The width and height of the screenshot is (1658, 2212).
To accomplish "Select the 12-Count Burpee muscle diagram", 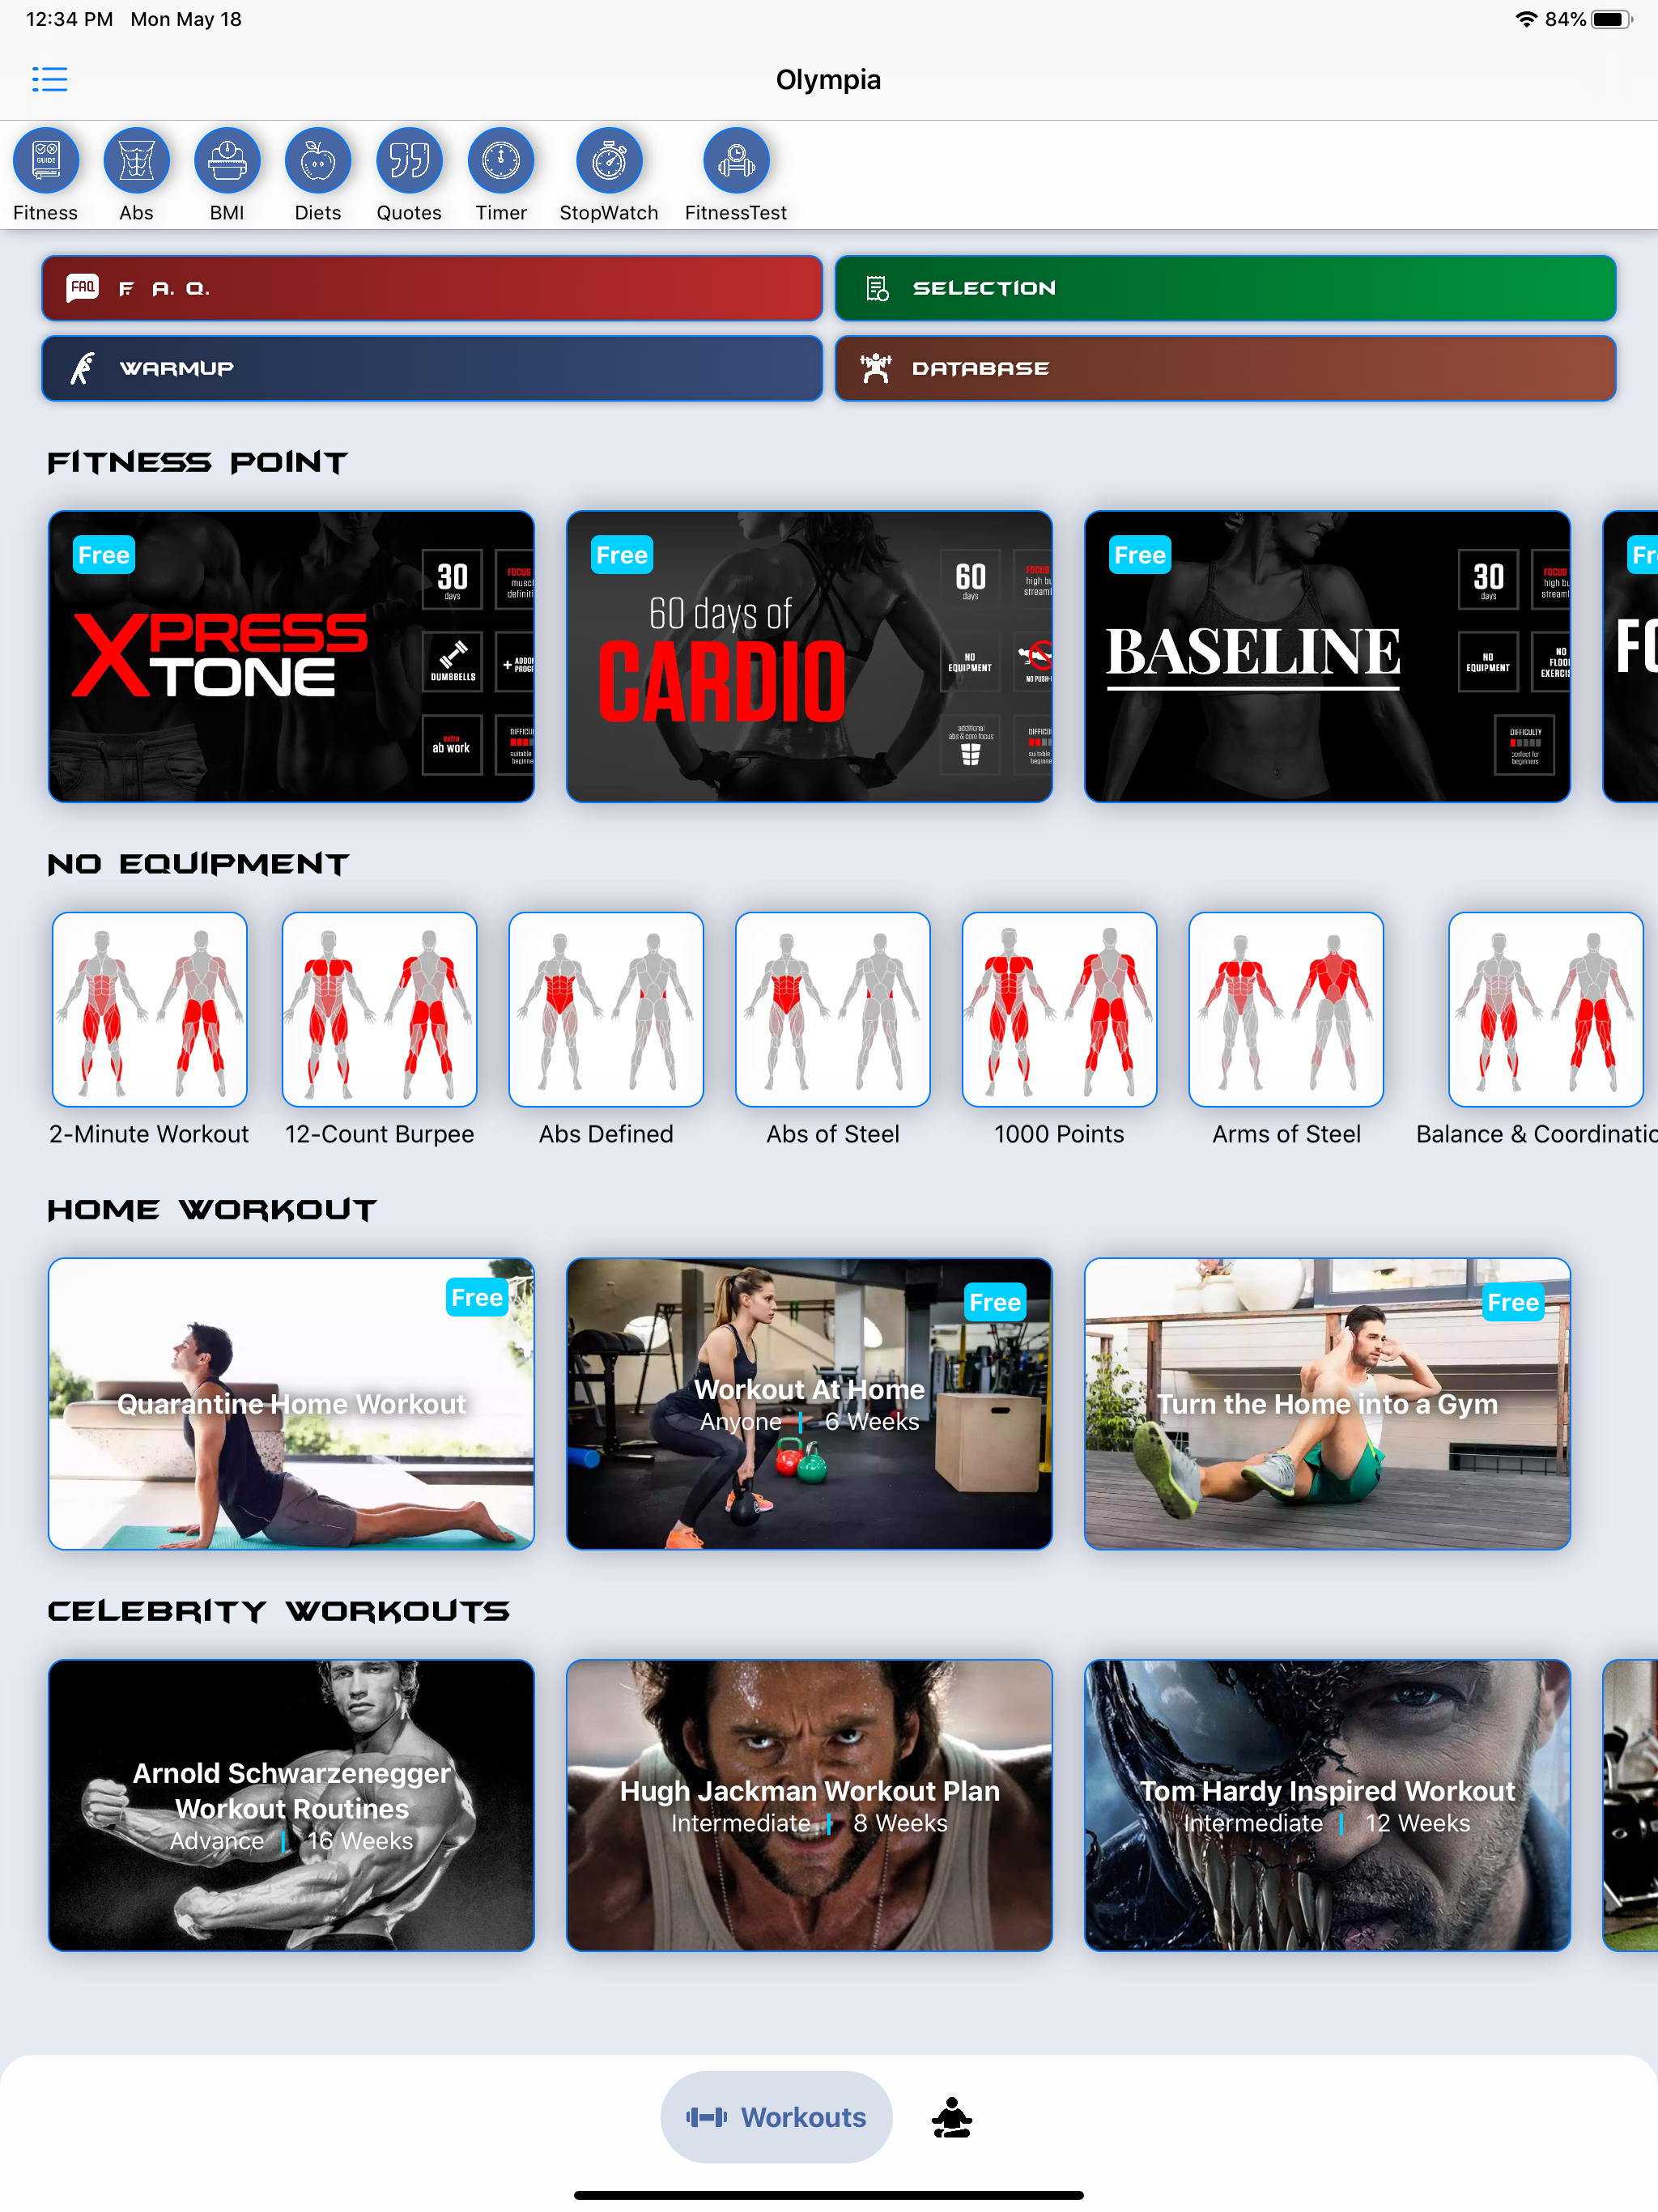I will tap(379, 1009).
